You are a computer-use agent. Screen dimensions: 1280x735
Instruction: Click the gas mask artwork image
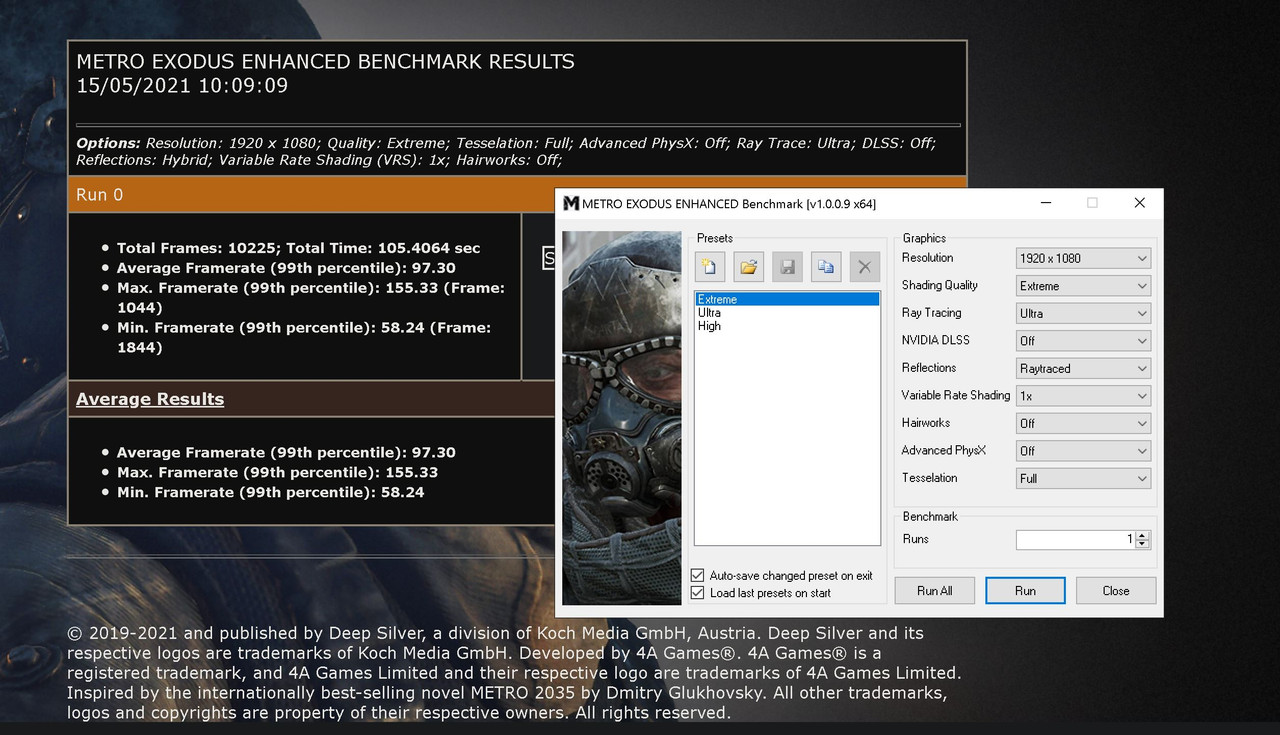621,418
